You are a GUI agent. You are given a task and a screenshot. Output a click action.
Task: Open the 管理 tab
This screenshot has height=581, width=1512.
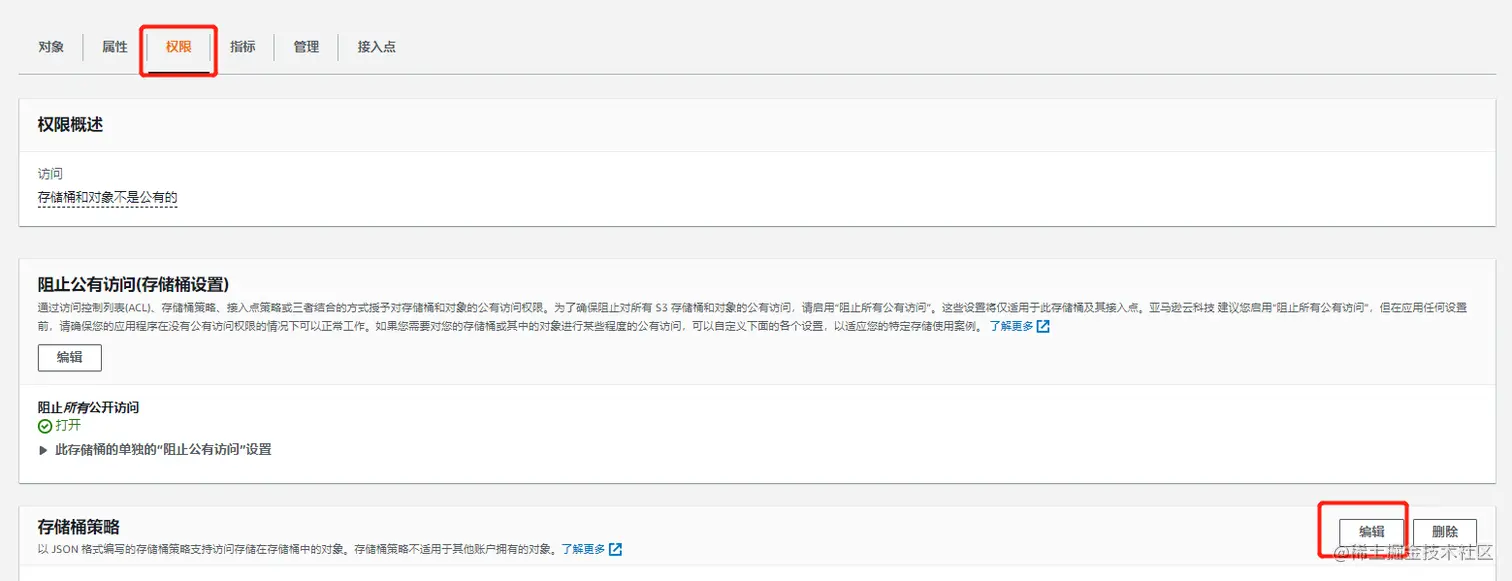pyautogui.click(x=305, y=46)
